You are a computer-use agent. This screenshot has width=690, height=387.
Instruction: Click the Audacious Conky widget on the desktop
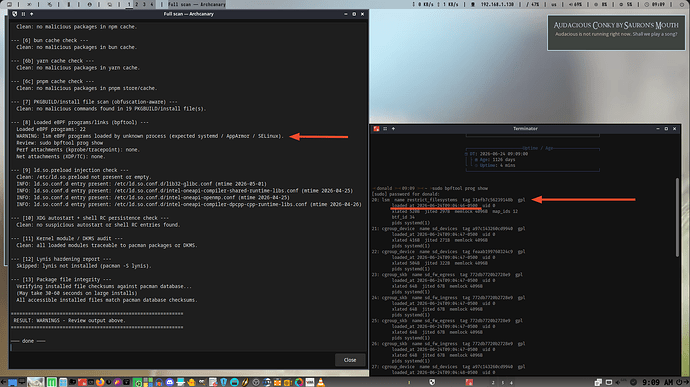[x=616, y=33]
